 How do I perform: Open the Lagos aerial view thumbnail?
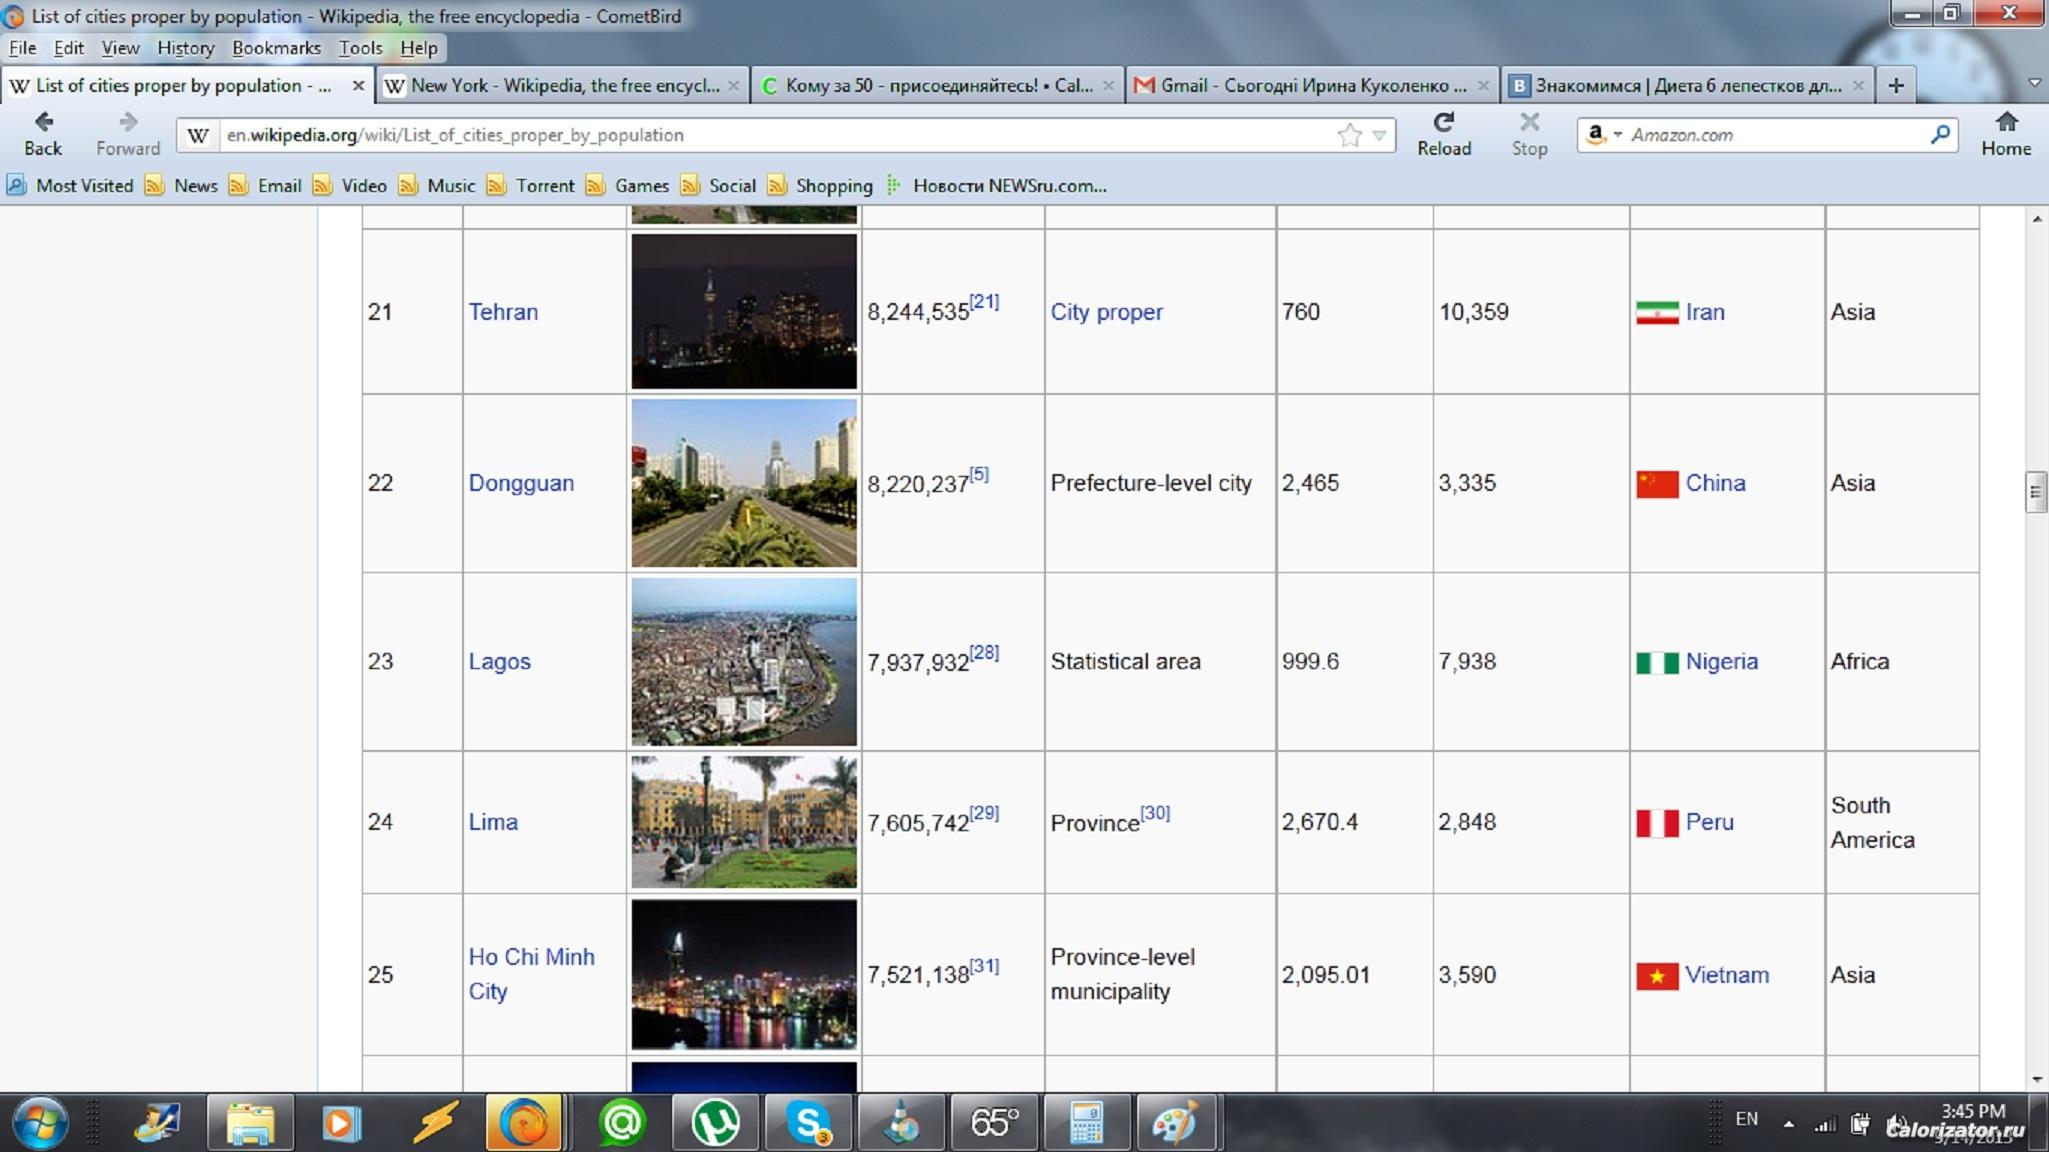click(x=744, y=661)
